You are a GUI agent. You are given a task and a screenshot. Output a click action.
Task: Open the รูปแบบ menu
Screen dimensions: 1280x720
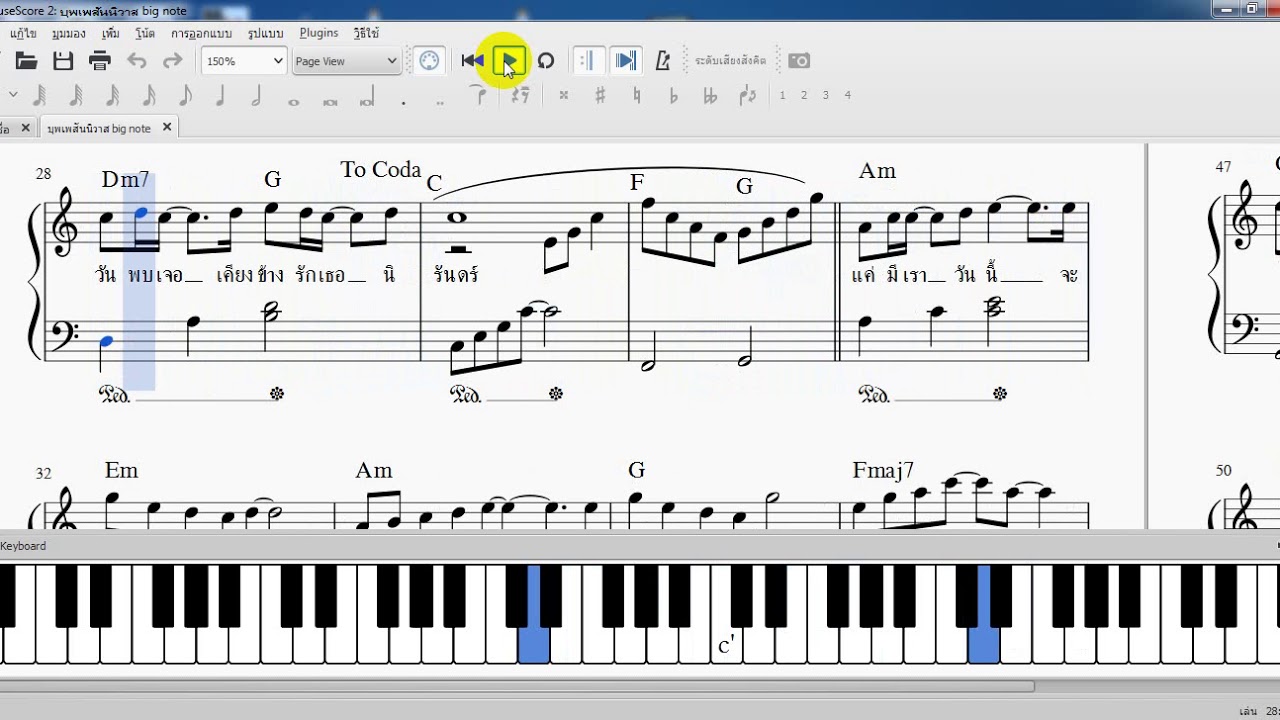click(265, 33)
